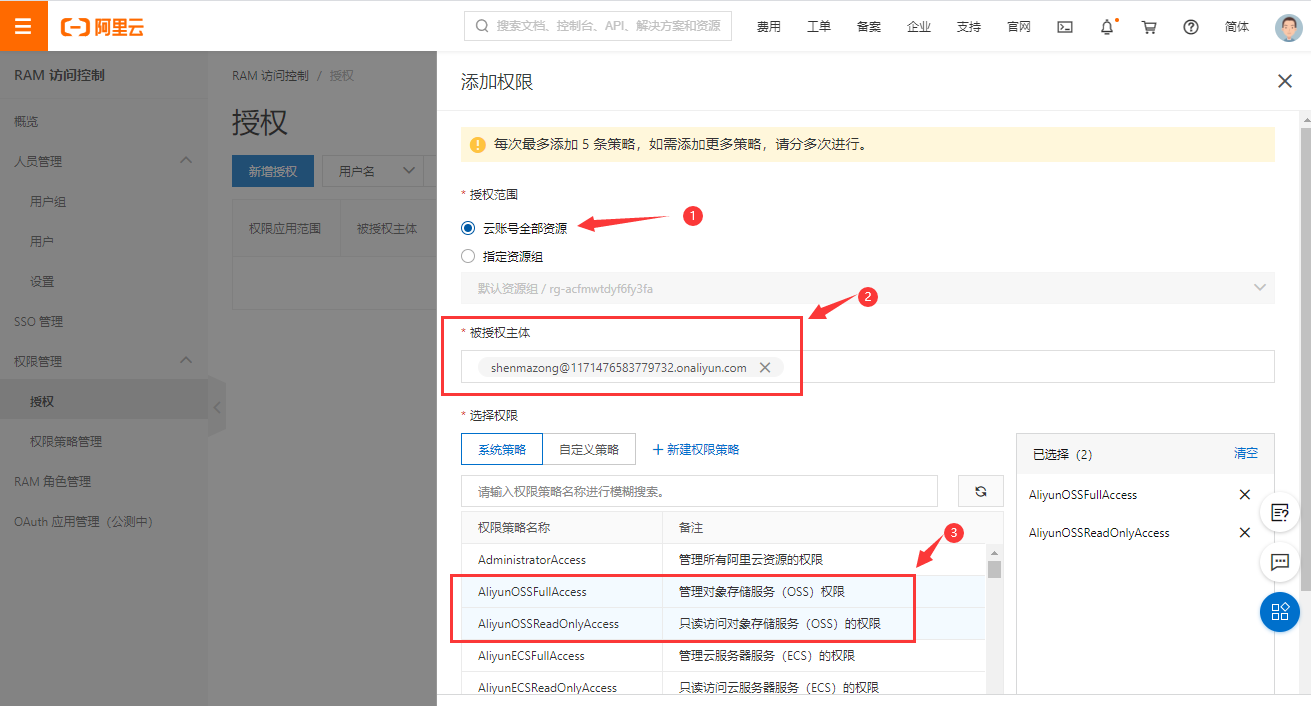The height and width of the screenshot is (706, 1311).
Task: Open the orange hamburger menu
Action: pyautogui.click(x=24, y=26)
